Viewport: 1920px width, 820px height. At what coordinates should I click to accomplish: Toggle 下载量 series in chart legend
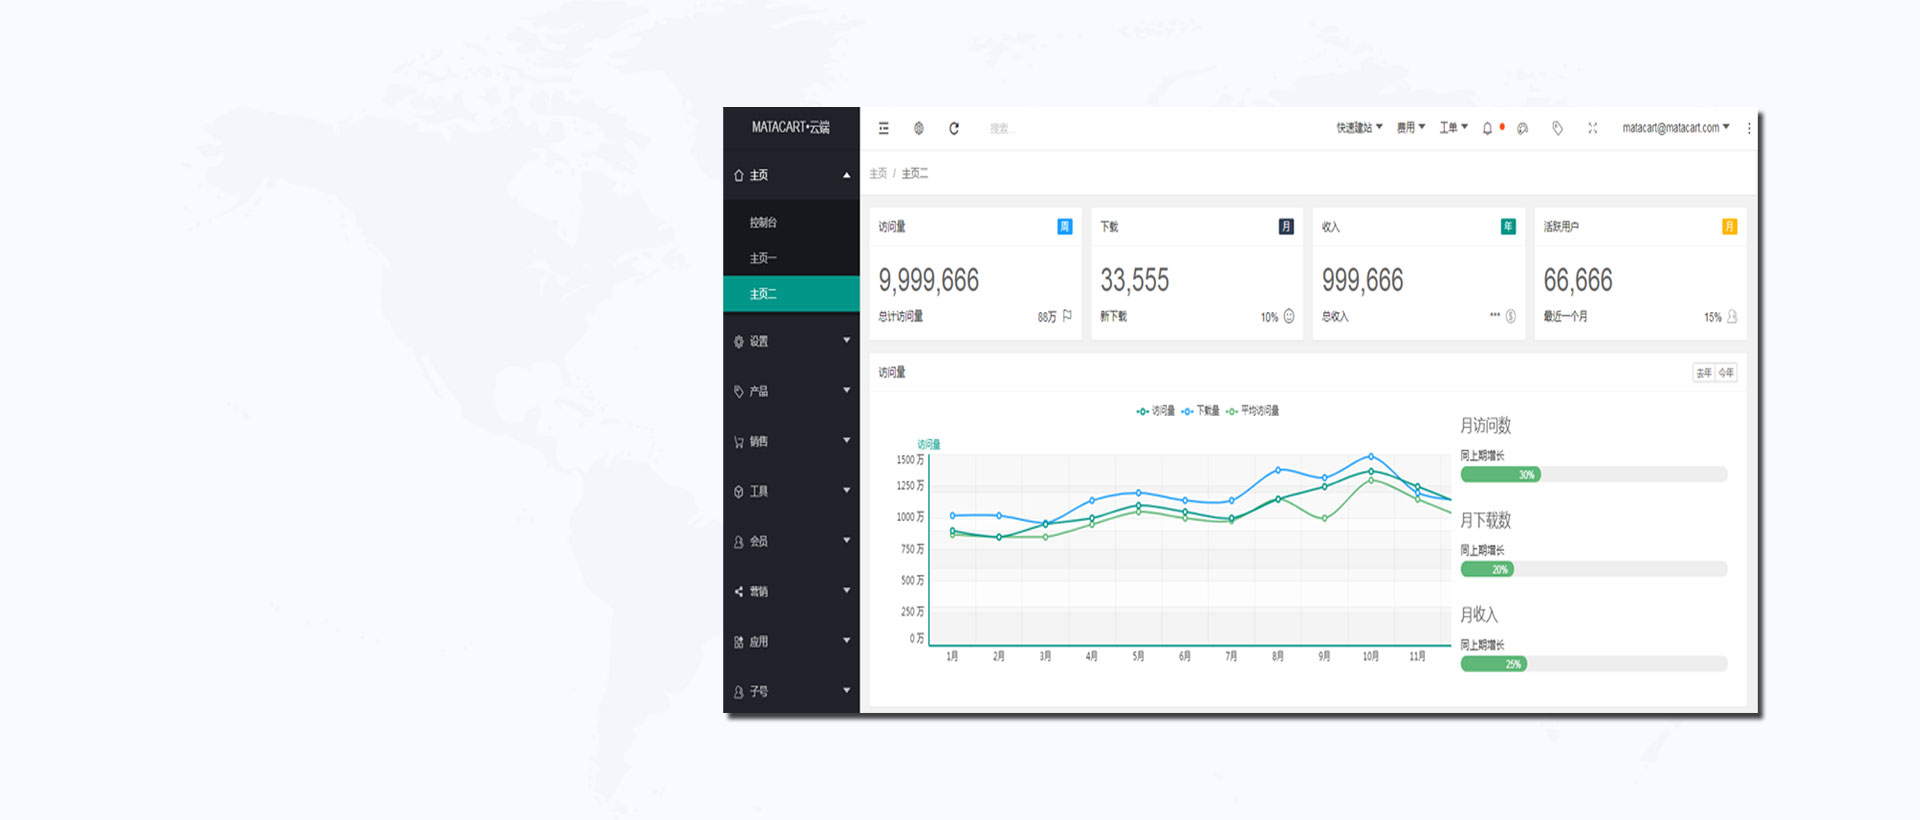(1200, 411)
